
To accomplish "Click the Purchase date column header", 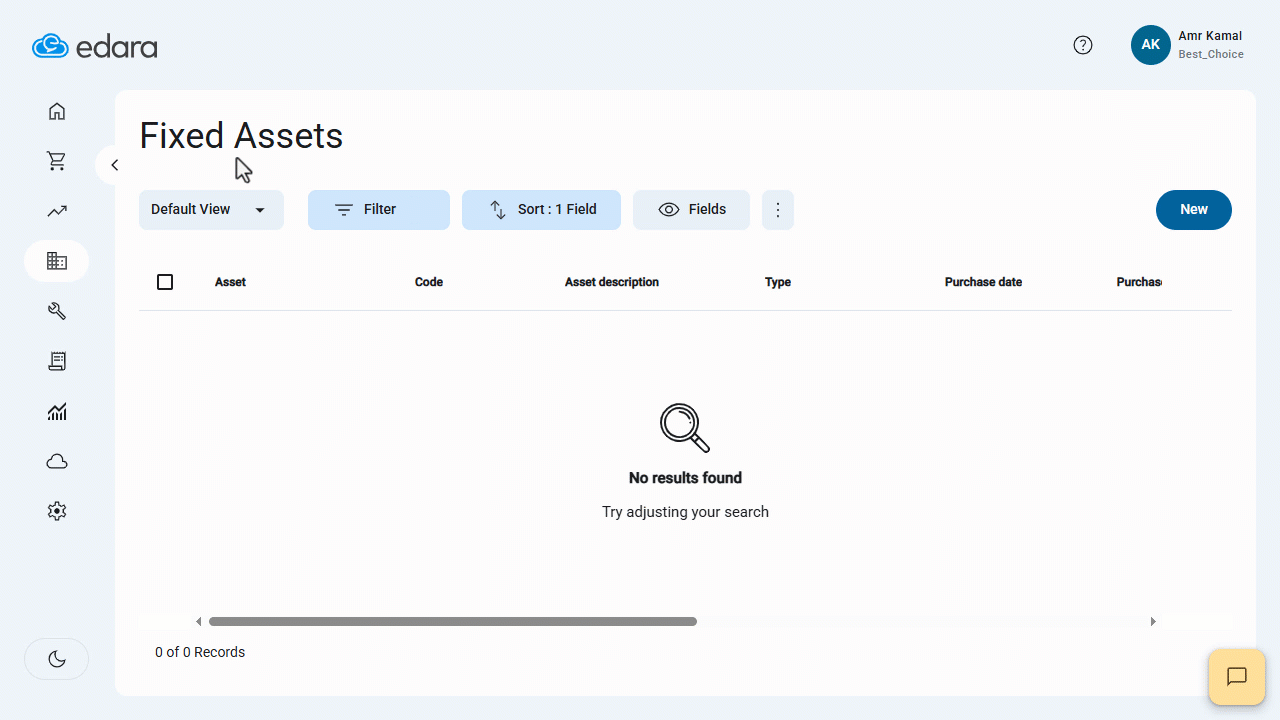I will point(983,282).
